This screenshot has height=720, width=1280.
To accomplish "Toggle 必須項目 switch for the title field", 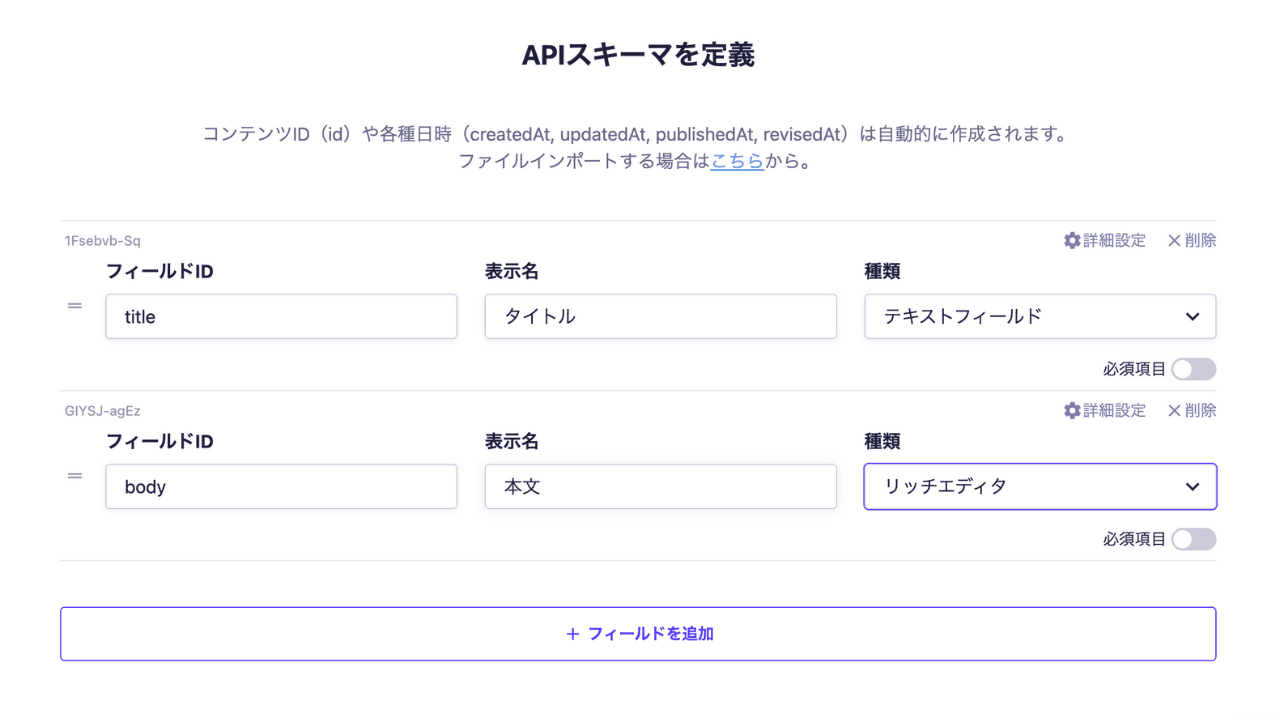I will click(1194, 369).
